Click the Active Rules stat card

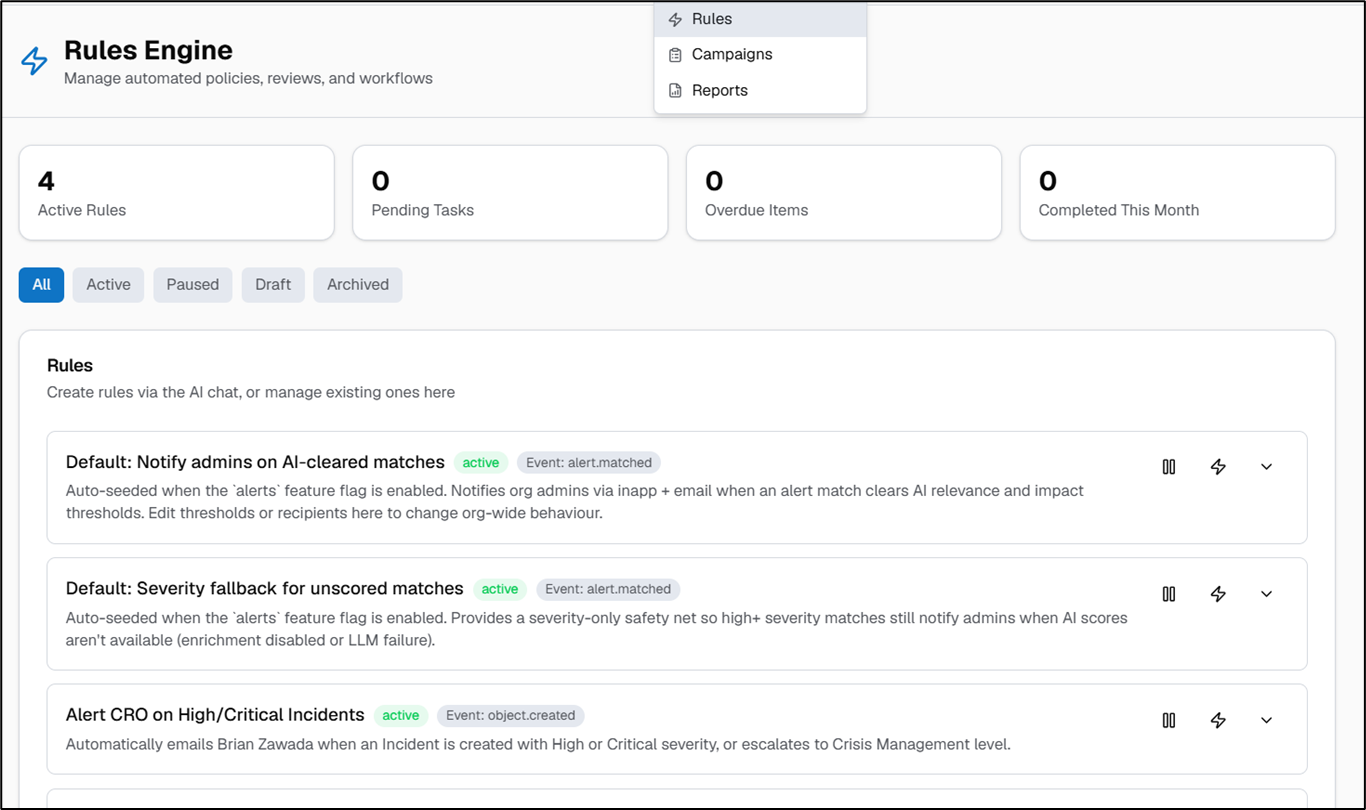point(176,193)
